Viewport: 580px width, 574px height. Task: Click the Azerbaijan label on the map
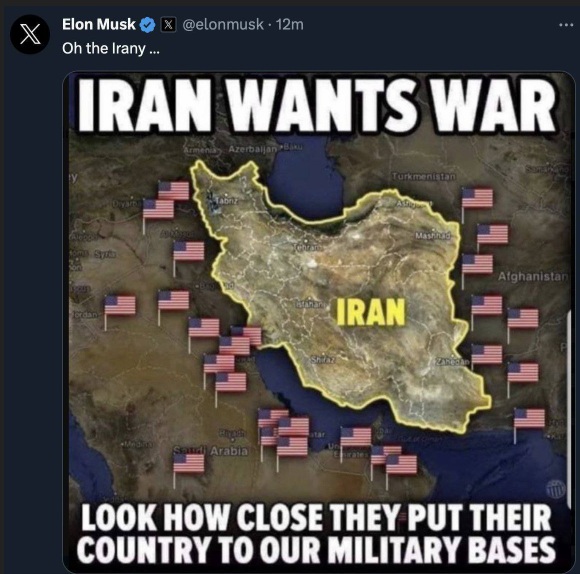tap(253, 149)
